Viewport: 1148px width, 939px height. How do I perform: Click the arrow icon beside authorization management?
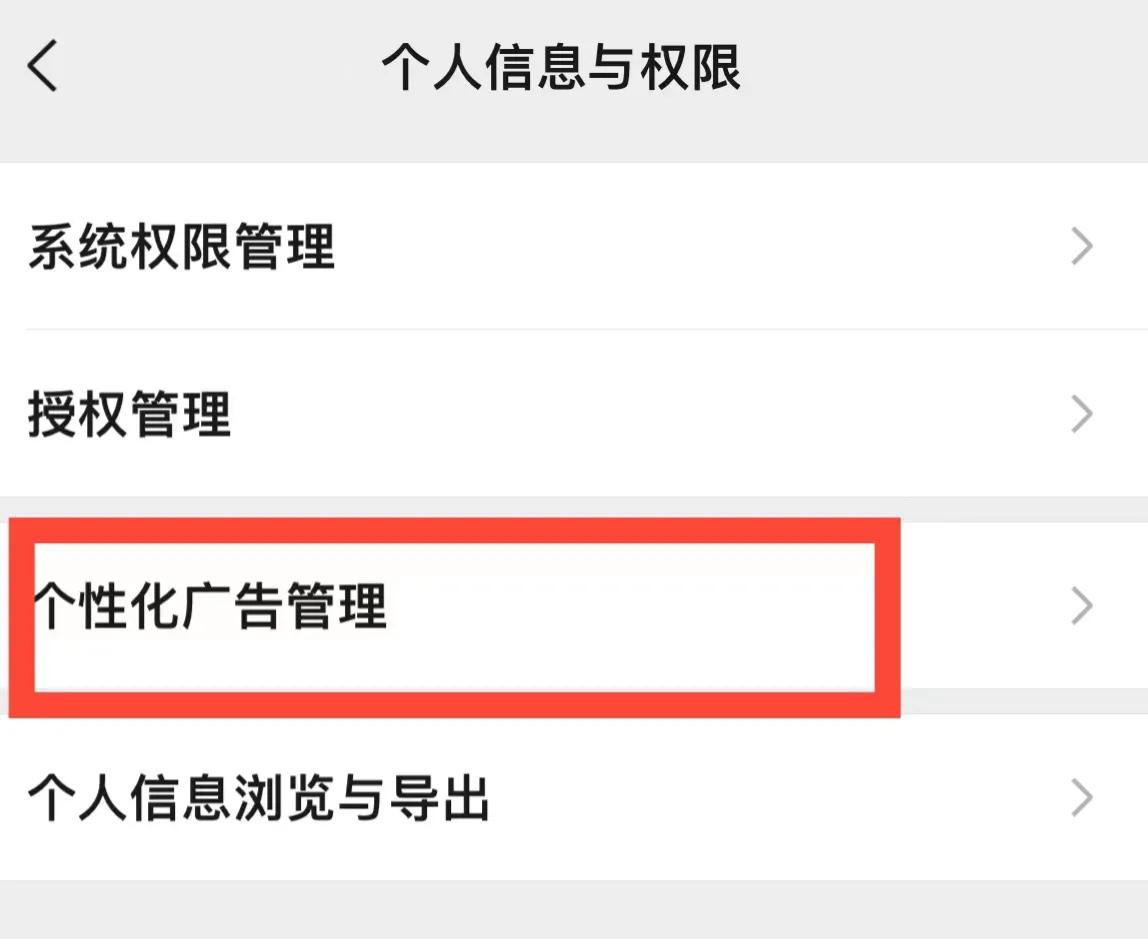(1082, 415)
